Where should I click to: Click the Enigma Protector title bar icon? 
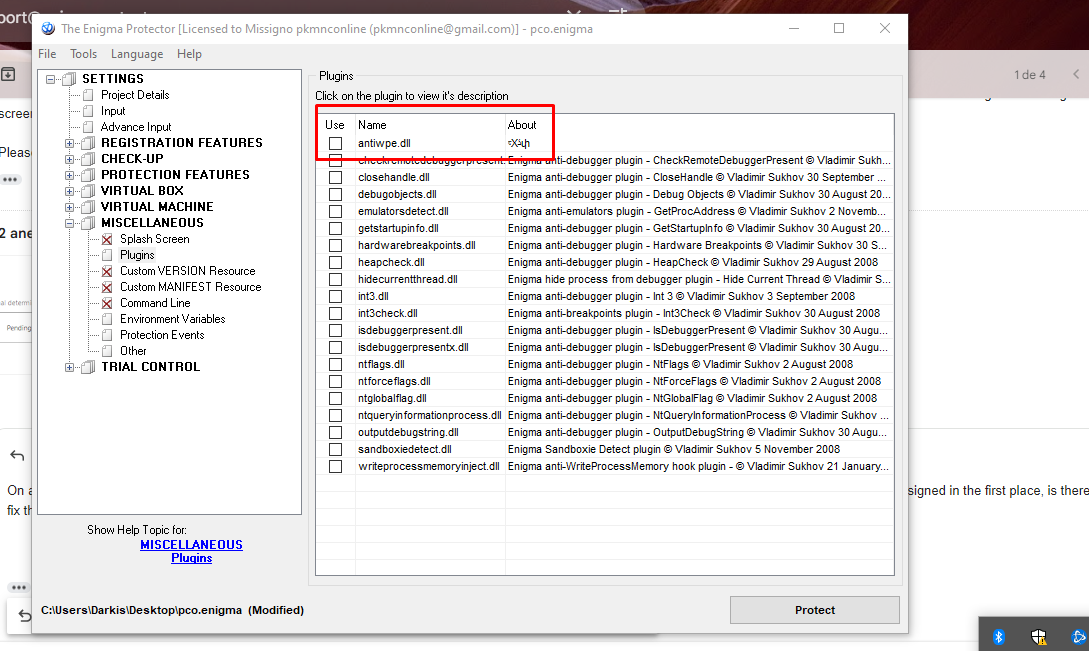[x=48, y=29]
